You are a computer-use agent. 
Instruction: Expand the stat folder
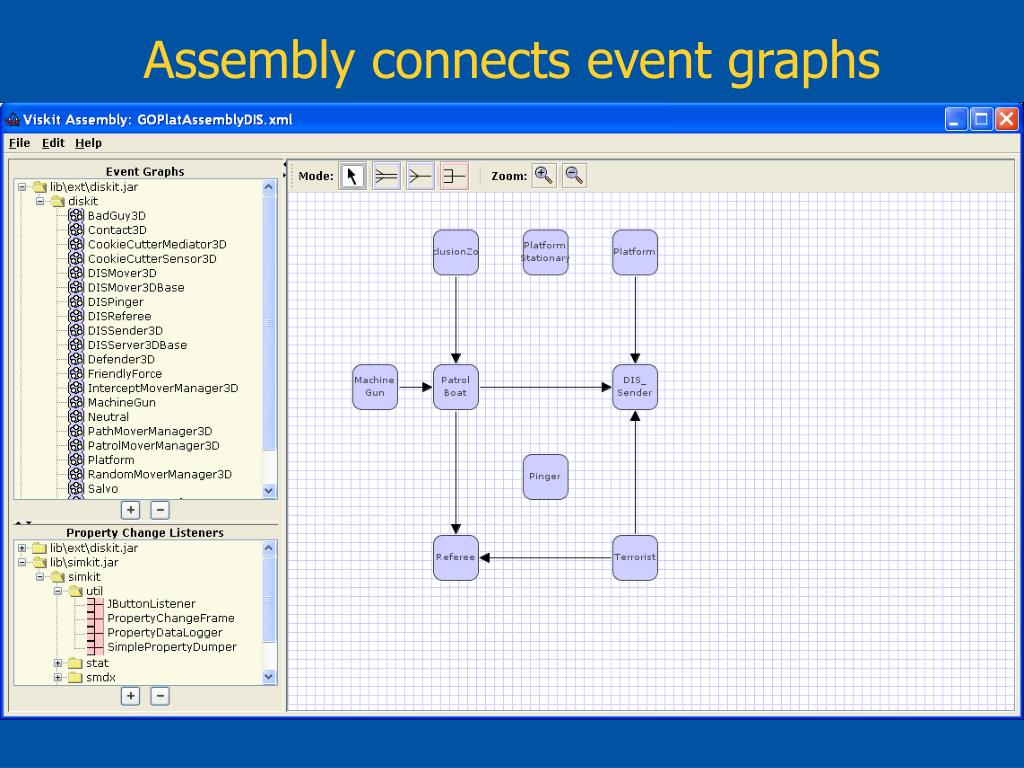click(x=59, y=663)
